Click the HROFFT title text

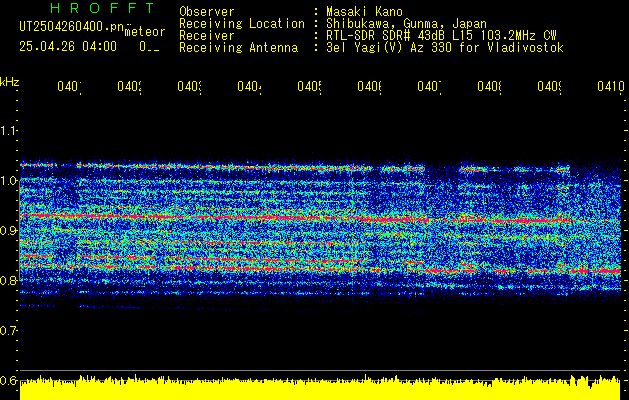pos(102,8)
